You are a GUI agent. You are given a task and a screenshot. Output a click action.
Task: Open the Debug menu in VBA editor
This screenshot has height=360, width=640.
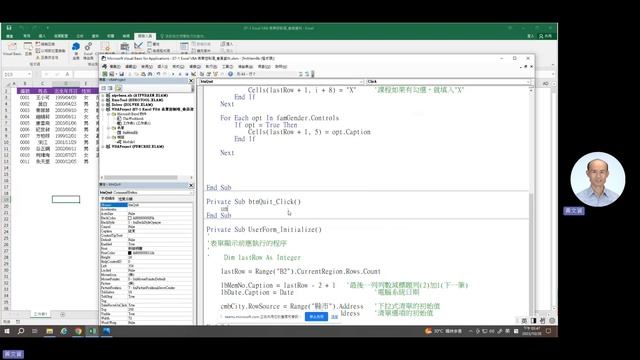tap(195, 67)
